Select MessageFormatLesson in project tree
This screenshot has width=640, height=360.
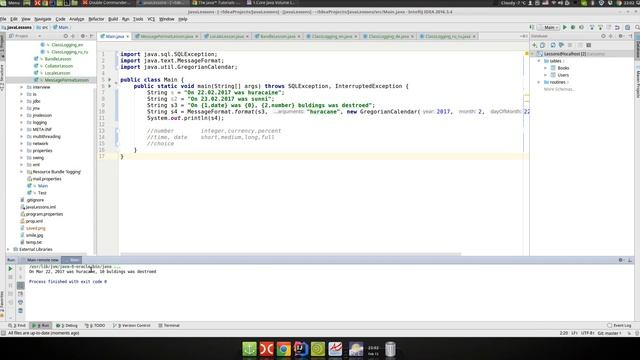(x=67, y=80)
